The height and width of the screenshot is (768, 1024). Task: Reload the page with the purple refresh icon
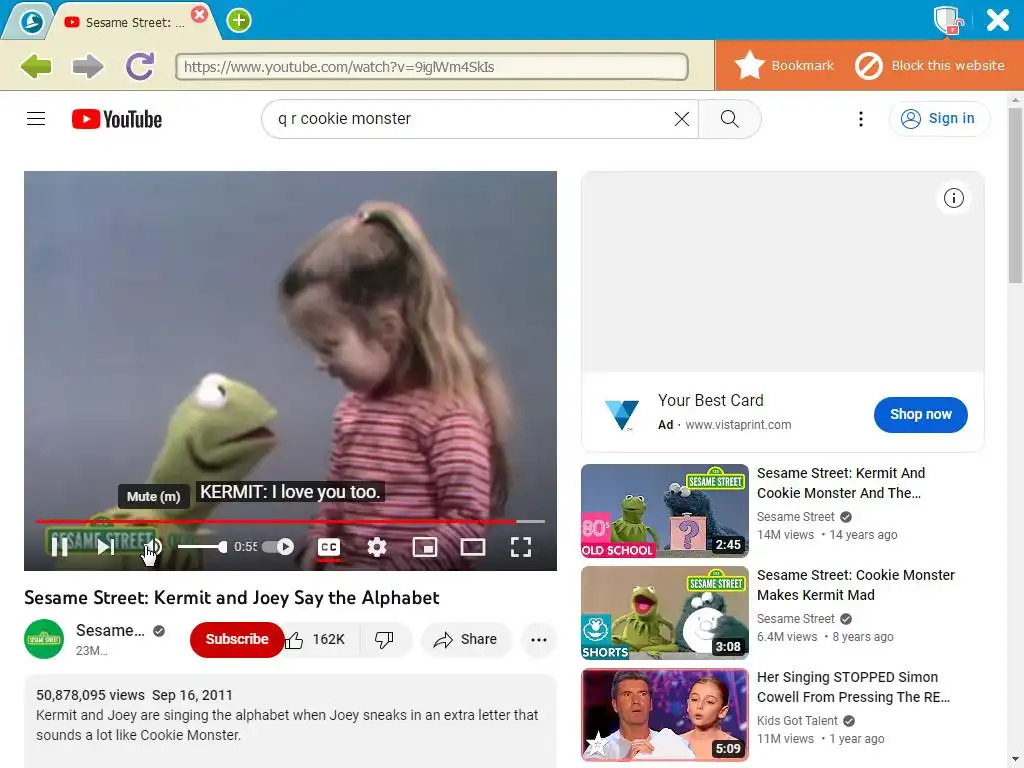(140, 66)
